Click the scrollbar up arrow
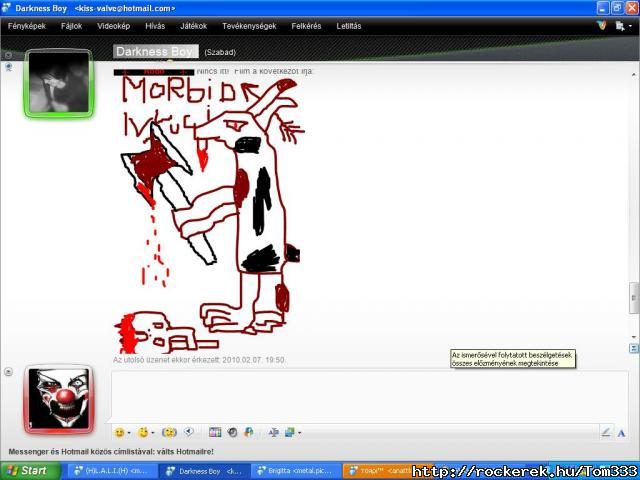The image size is (640, 480). pyautogui.click(x=633, y=75)
